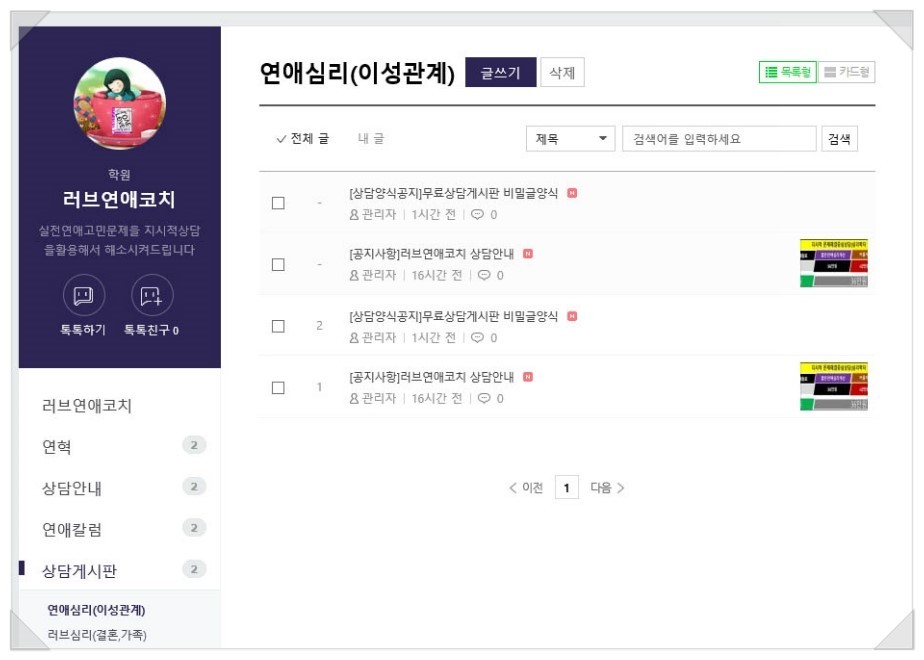Click the comment bubble icon on first post
Screen dimensions: 924x660
tap(477, 214)
